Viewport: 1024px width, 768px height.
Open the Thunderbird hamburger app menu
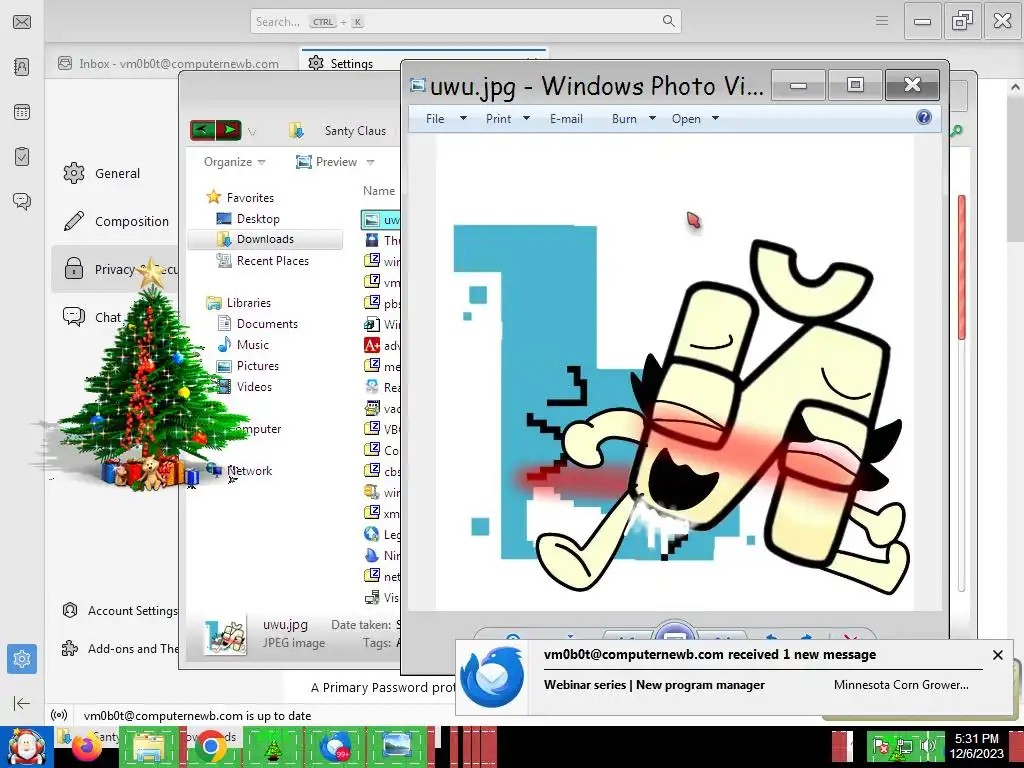[882, 21]
